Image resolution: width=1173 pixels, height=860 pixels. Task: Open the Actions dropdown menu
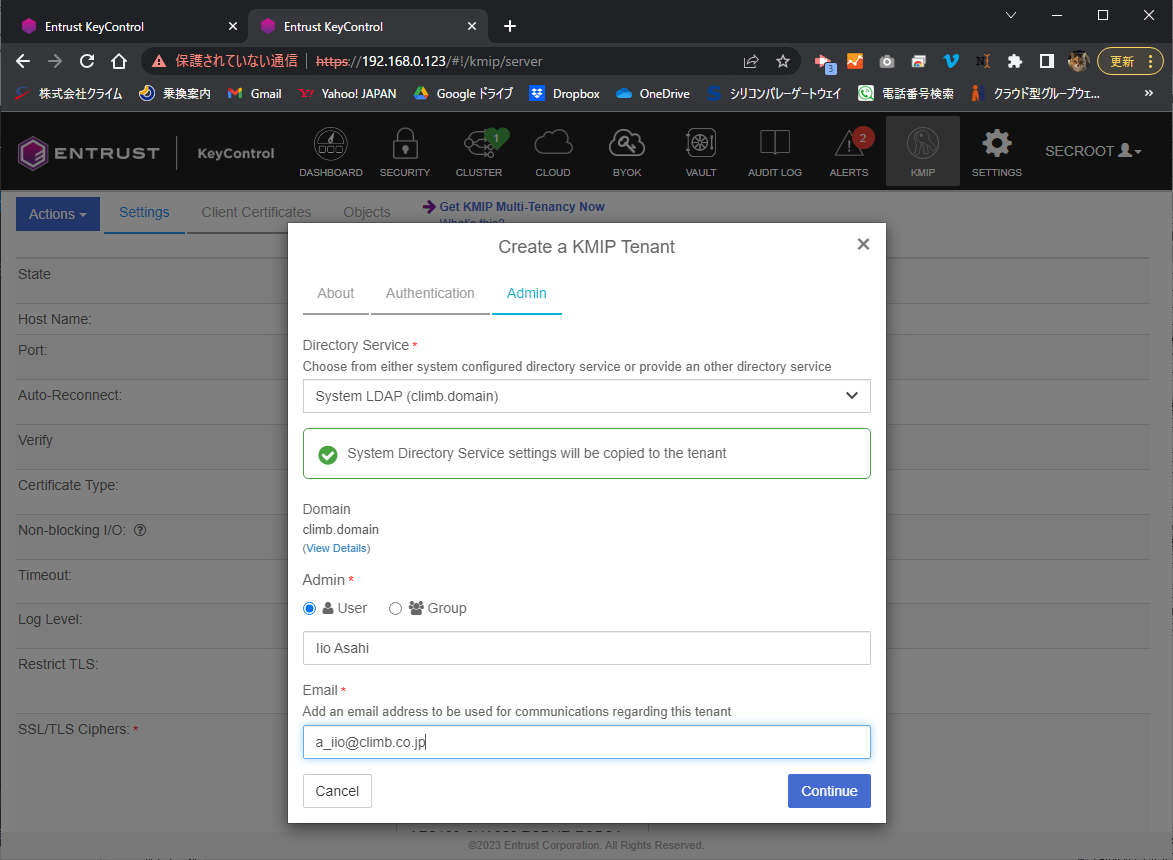click(58, 214)
